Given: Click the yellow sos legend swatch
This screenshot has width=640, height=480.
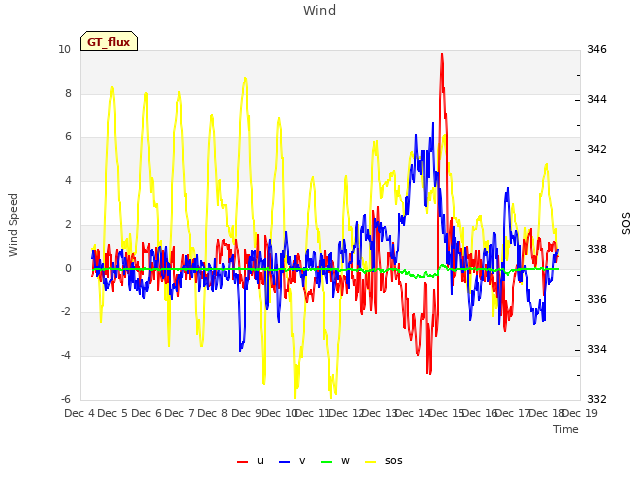Looking at the screenshot, I should (x=370, y=462).
